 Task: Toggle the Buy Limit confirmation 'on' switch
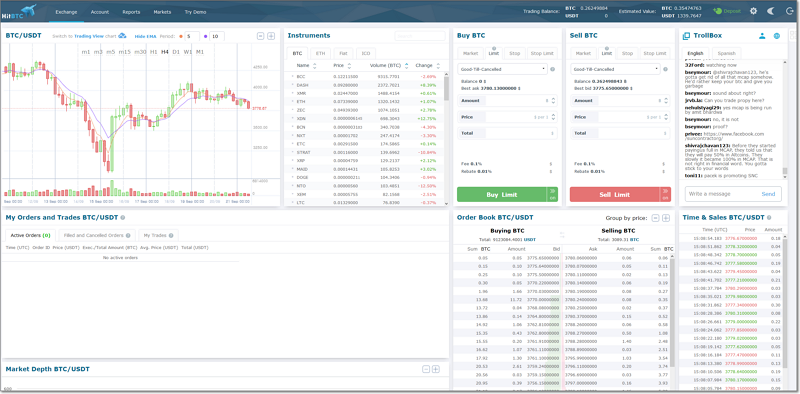coord(552,194)
